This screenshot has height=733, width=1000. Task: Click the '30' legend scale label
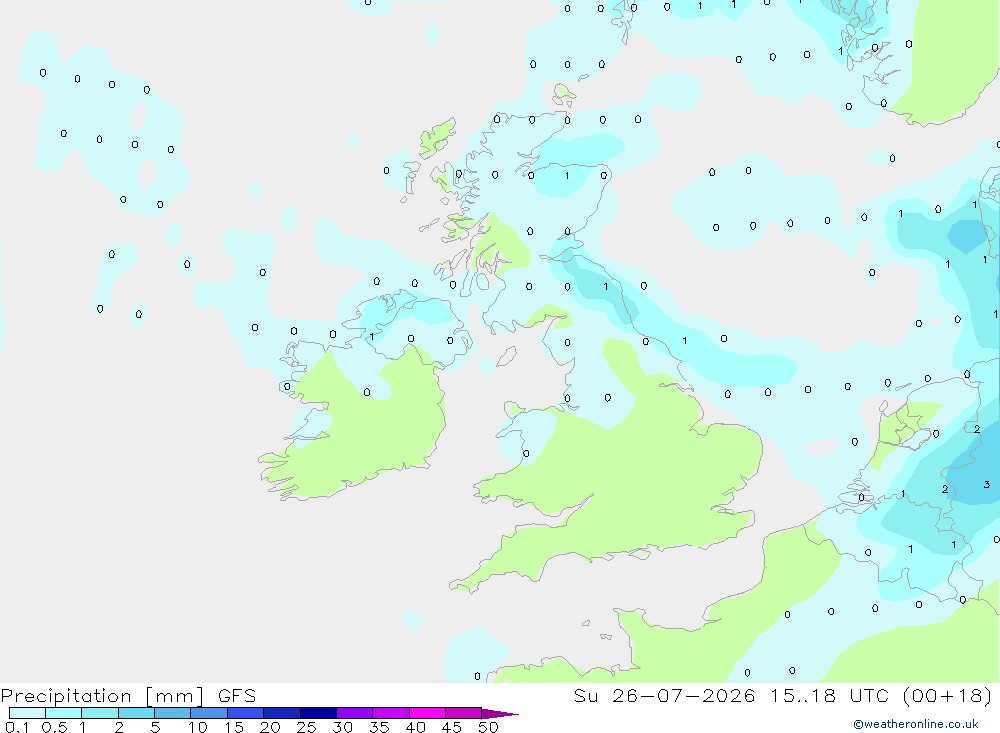tap(343, 727)
